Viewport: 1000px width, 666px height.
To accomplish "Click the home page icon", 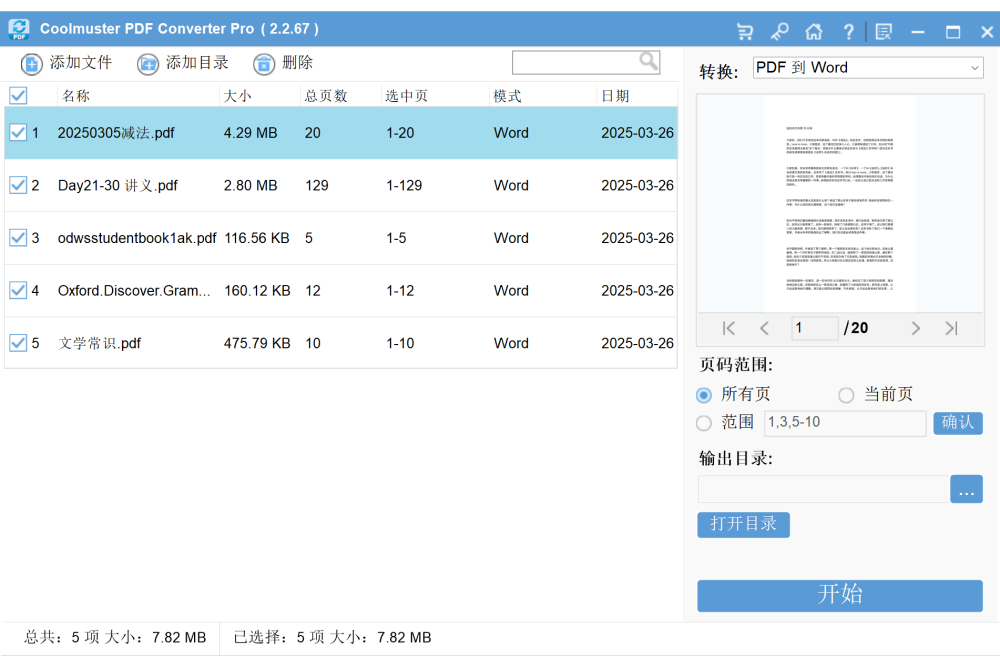I will pos(813,31).
